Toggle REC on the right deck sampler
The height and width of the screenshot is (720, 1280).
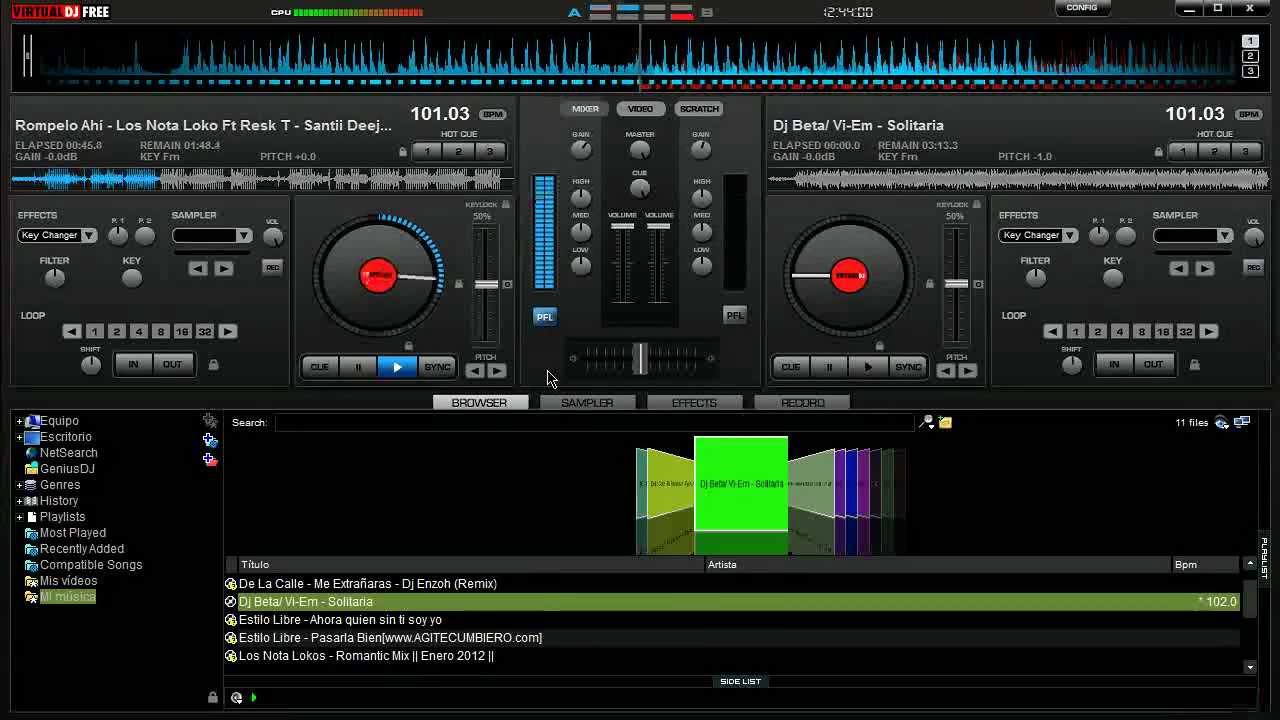click(1253, 267)
